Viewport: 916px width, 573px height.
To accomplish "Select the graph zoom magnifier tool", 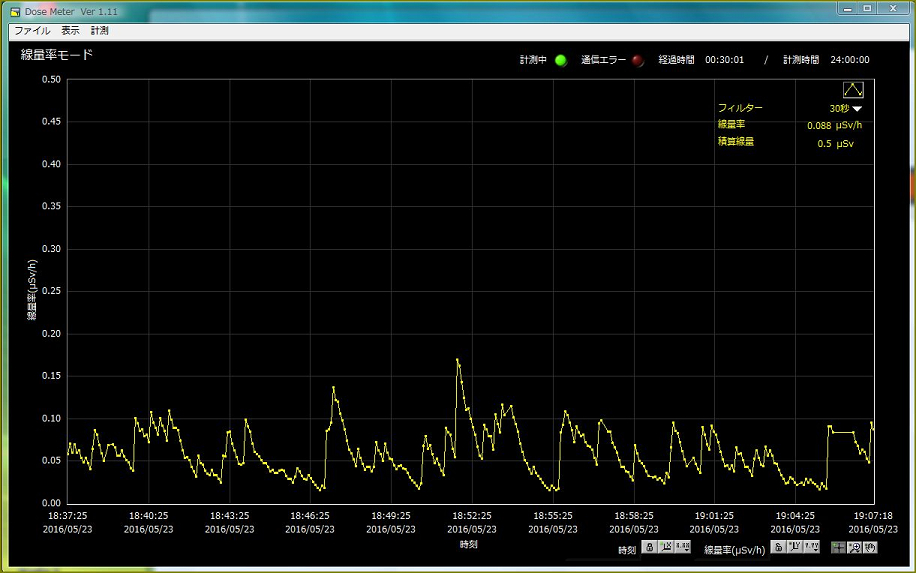I will pos(854,547).
